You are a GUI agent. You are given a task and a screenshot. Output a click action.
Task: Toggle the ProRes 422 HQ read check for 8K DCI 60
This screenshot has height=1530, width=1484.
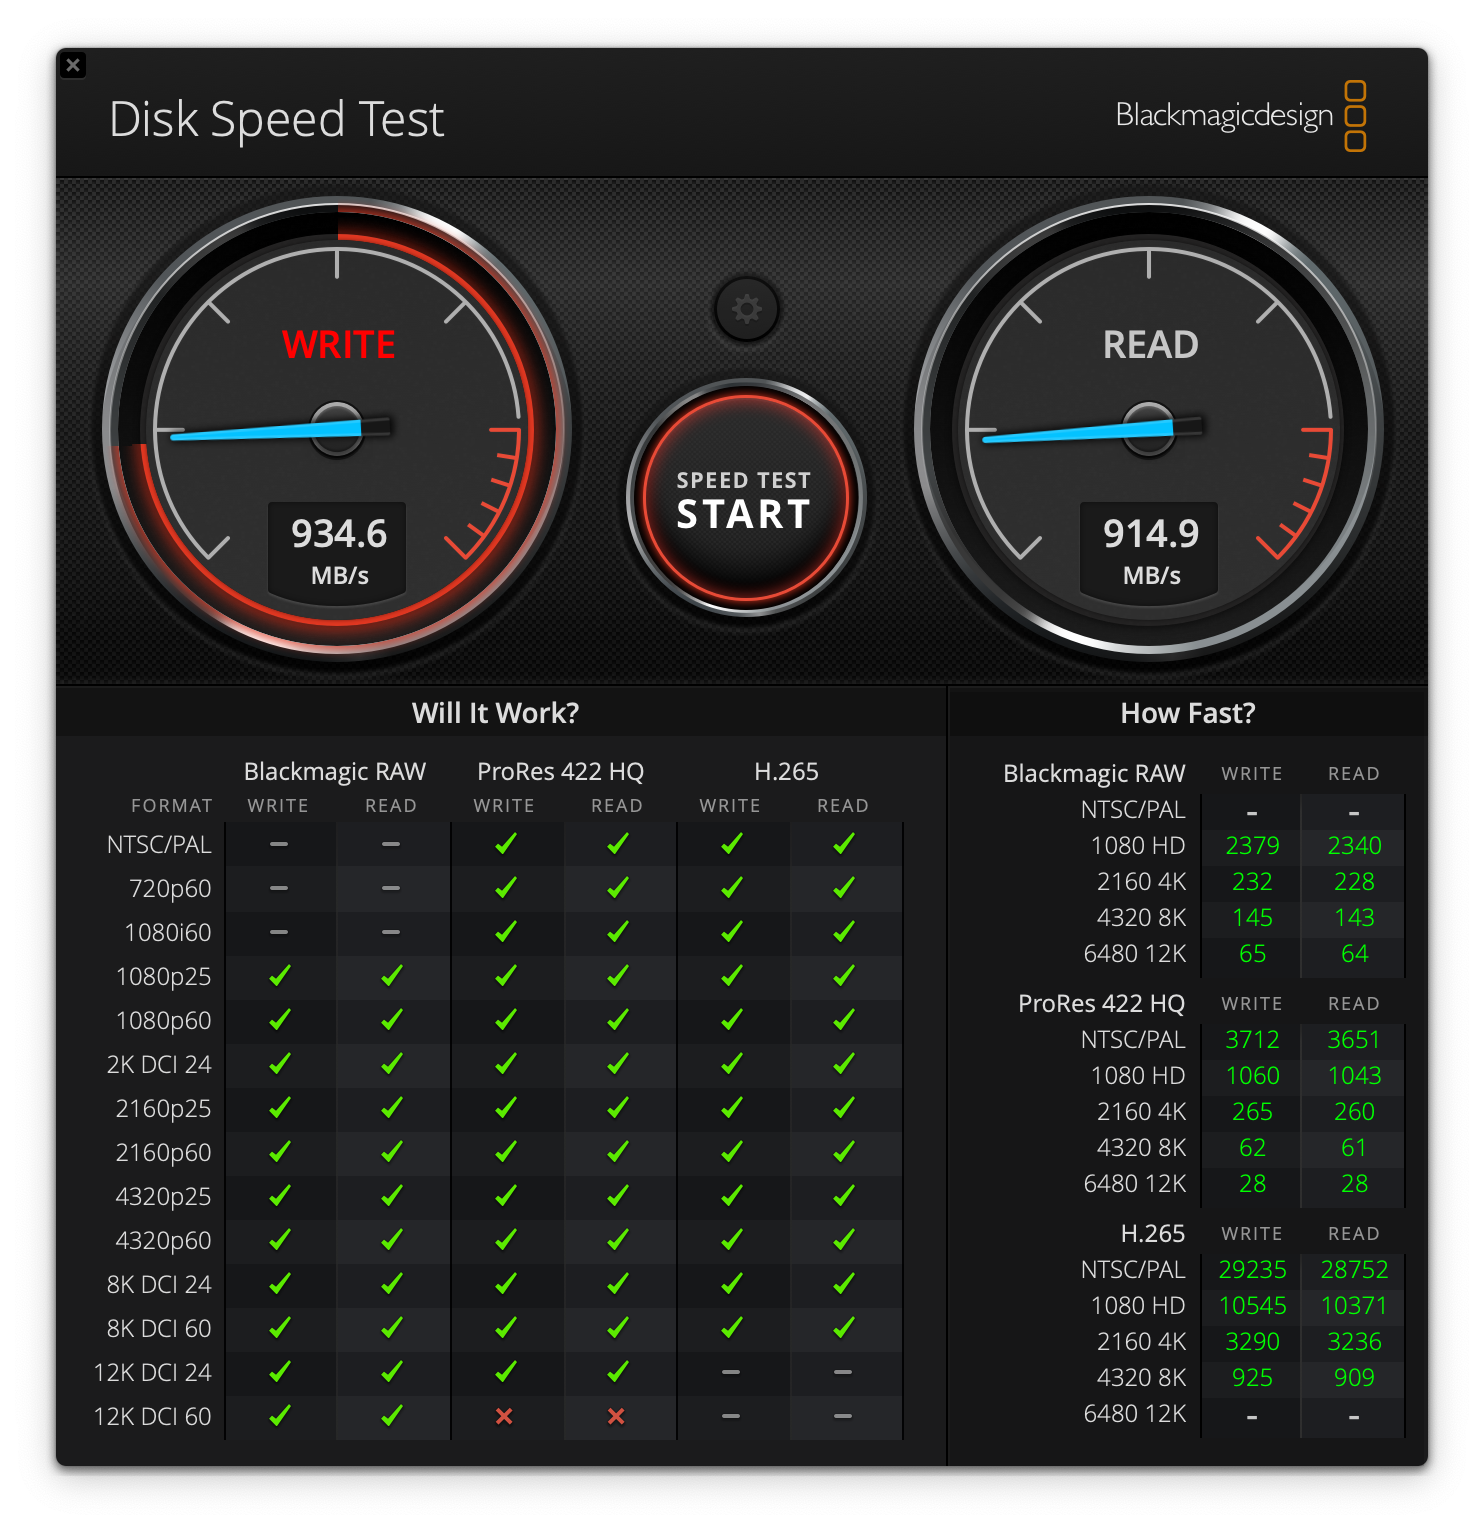point(619,1328)
